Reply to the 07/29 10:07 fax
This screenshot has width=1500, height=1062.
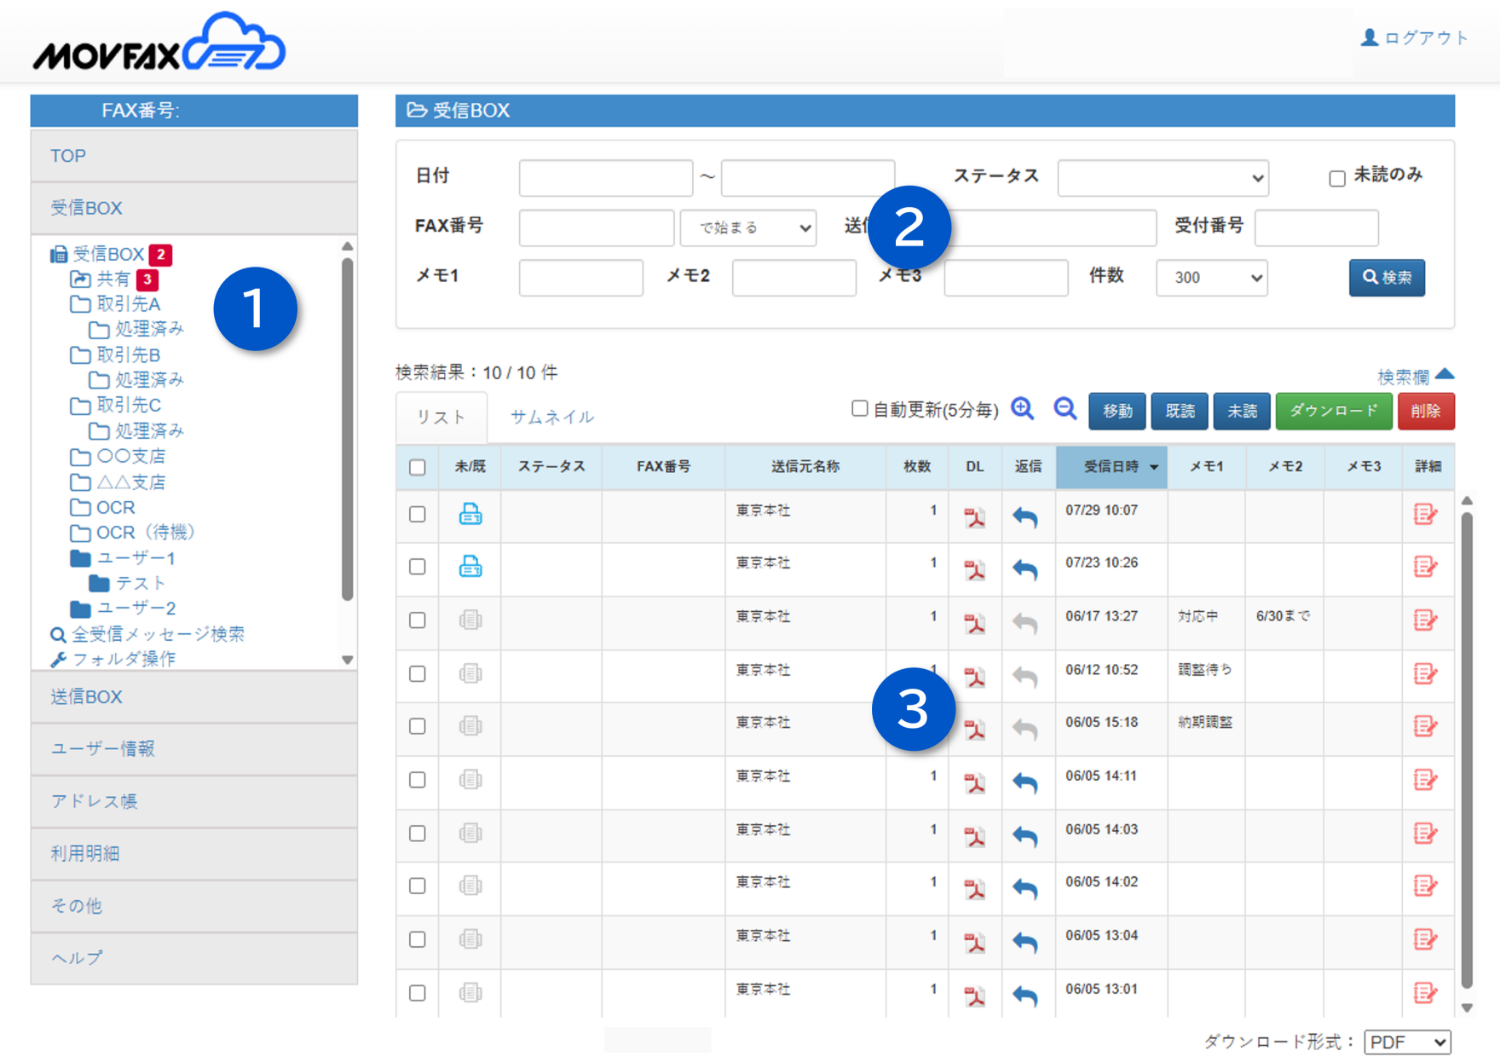(1025, 517)
